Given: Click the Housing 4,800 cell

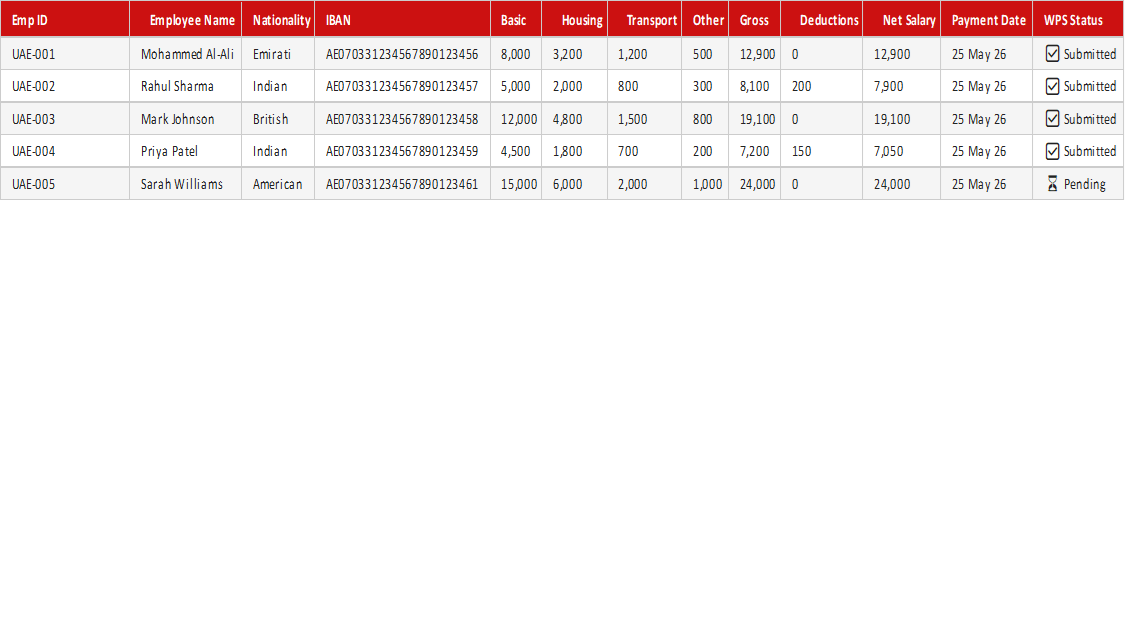Looking at the screenshot, I should coord(575,118).
